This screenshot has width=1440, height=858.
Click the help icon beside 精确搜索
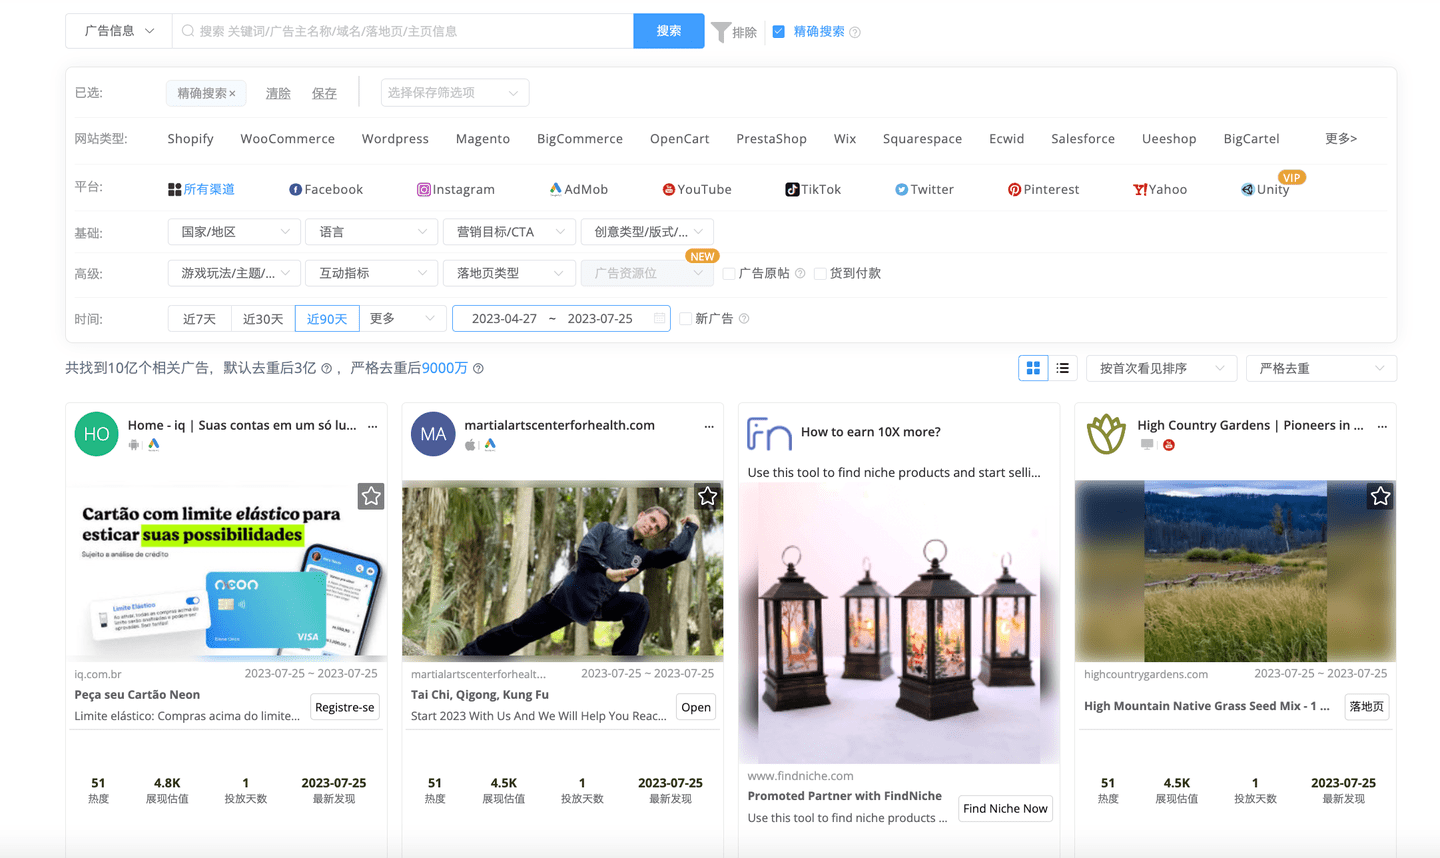(855, 32)
